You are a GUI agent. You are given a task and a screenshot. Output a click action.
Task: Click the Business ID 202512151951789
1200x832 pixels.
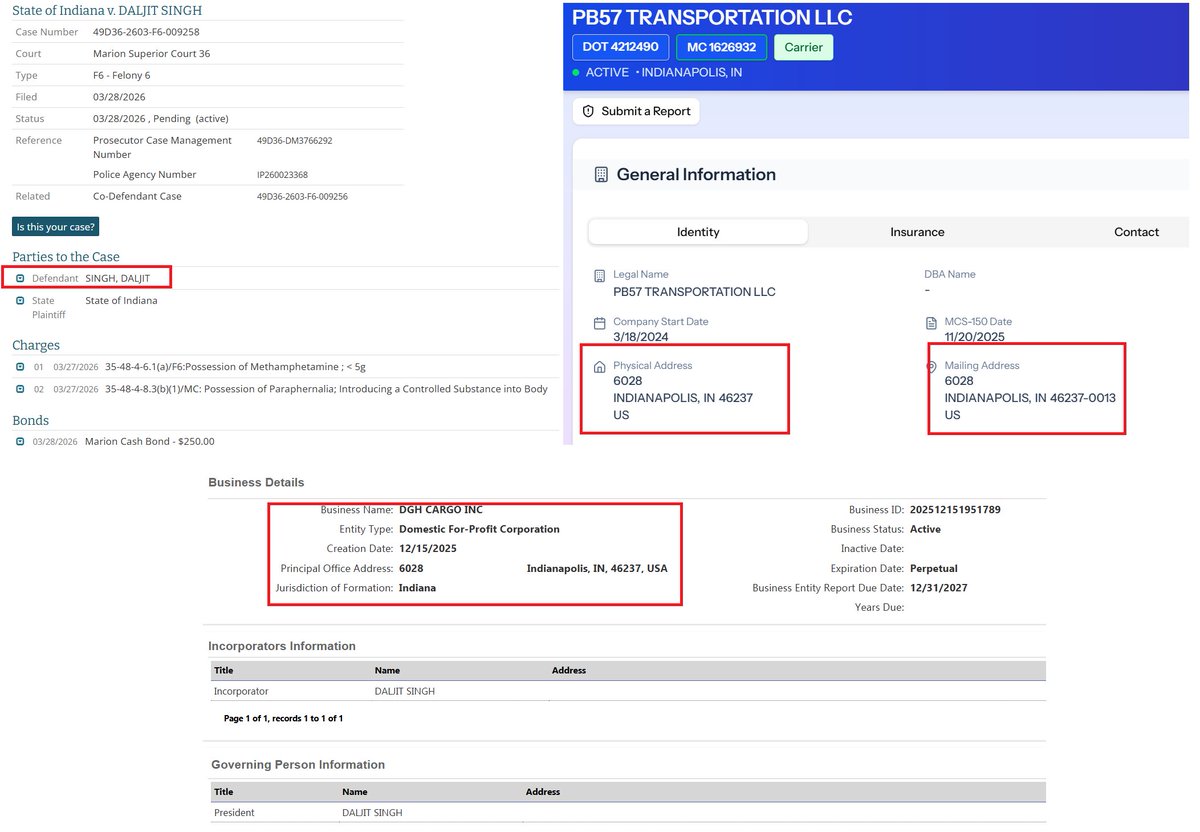(955, 510)
